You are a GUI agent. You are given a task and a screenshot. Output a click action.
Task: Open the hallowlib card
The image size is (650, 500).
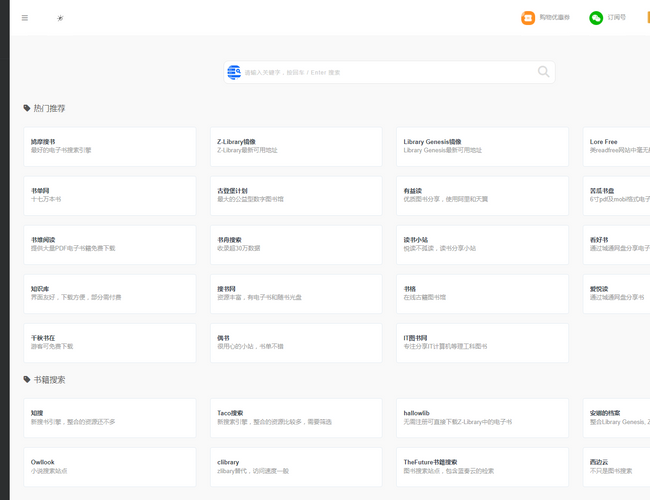pos(483,418)
